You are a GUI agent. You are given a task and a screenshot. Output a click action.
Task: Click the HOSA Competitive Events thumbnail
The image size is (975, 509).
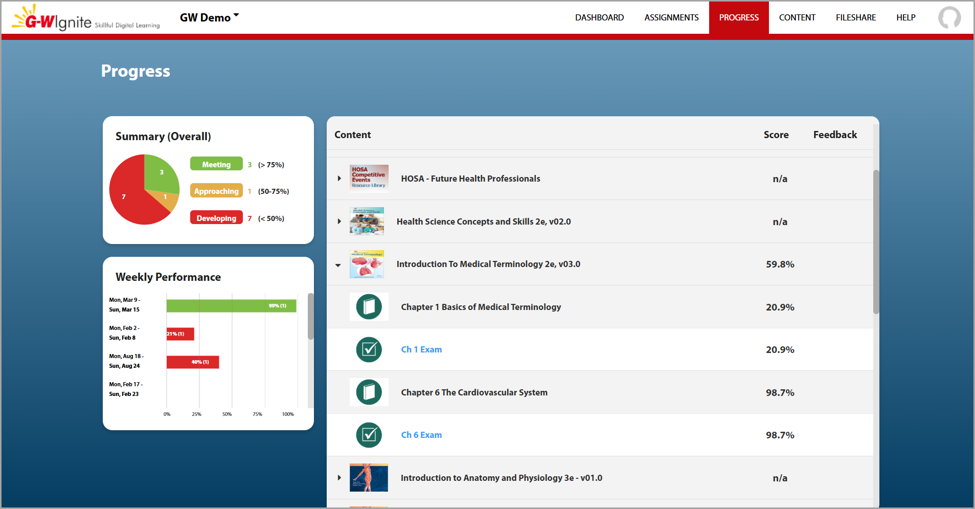[369, 178]
